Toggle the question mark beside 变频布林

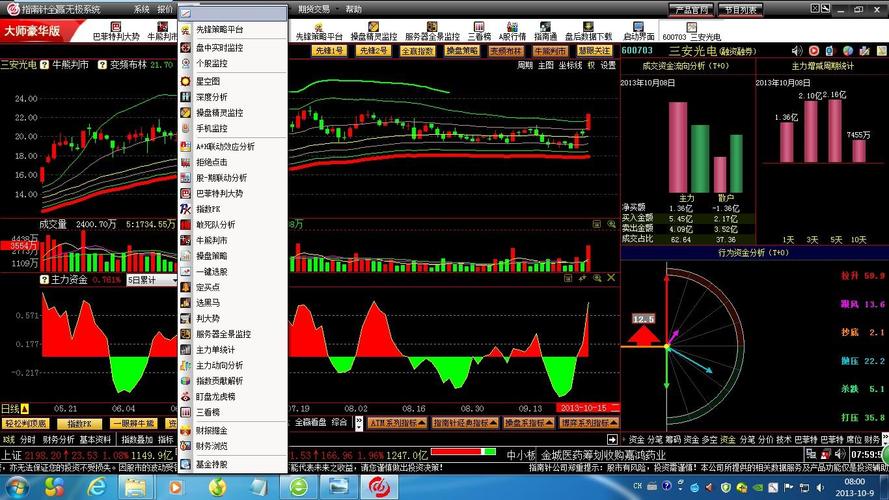102,65
